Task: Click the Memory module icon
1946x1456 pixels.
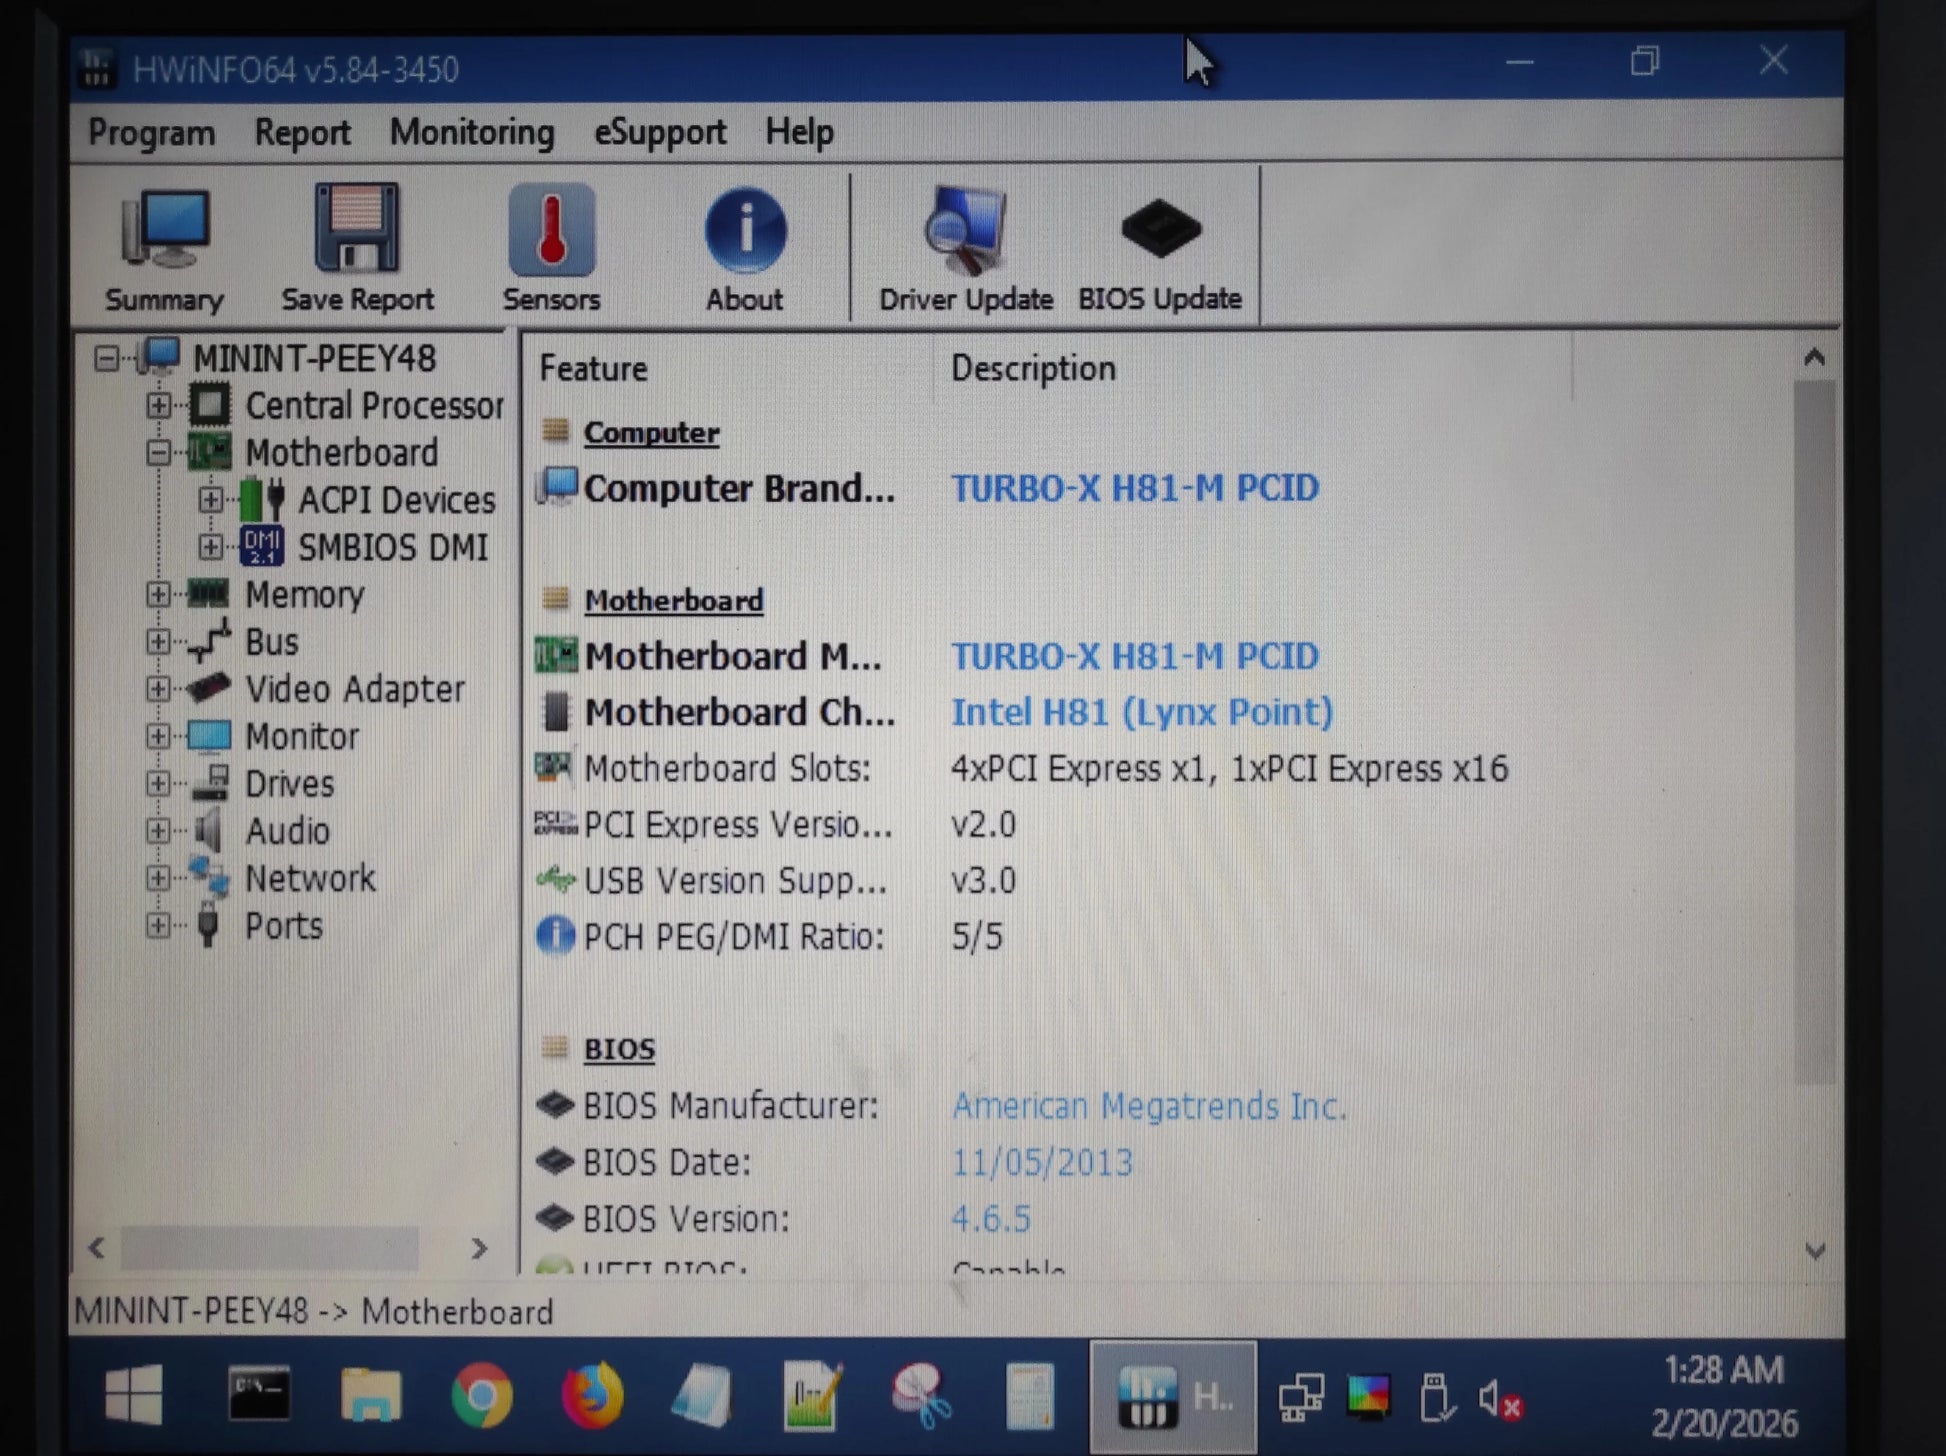Action: (x=208, y=594)
